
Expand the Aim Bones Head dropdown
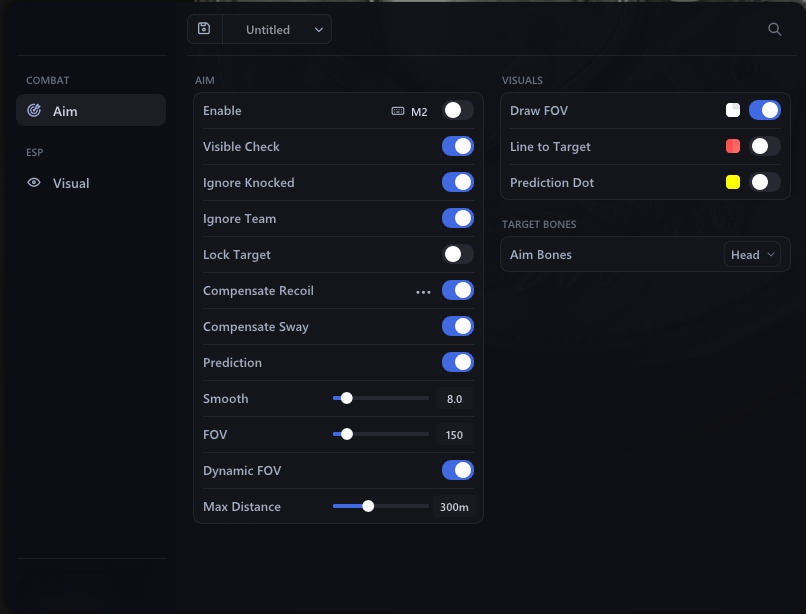point(752,255)
